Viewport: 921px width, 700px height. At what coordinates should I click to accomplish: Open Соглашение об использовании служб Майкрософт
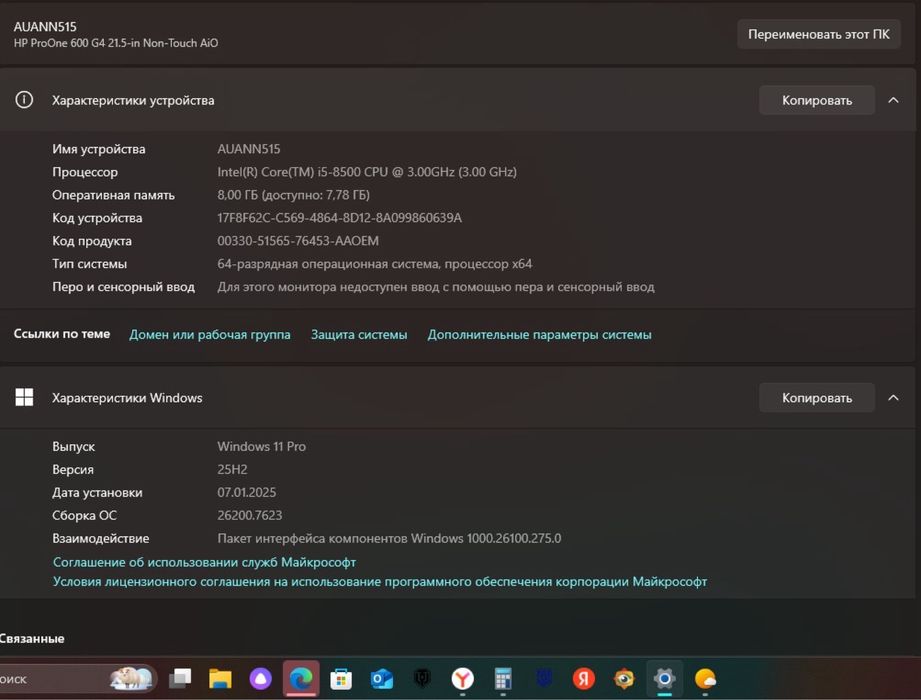click(204, 562)
